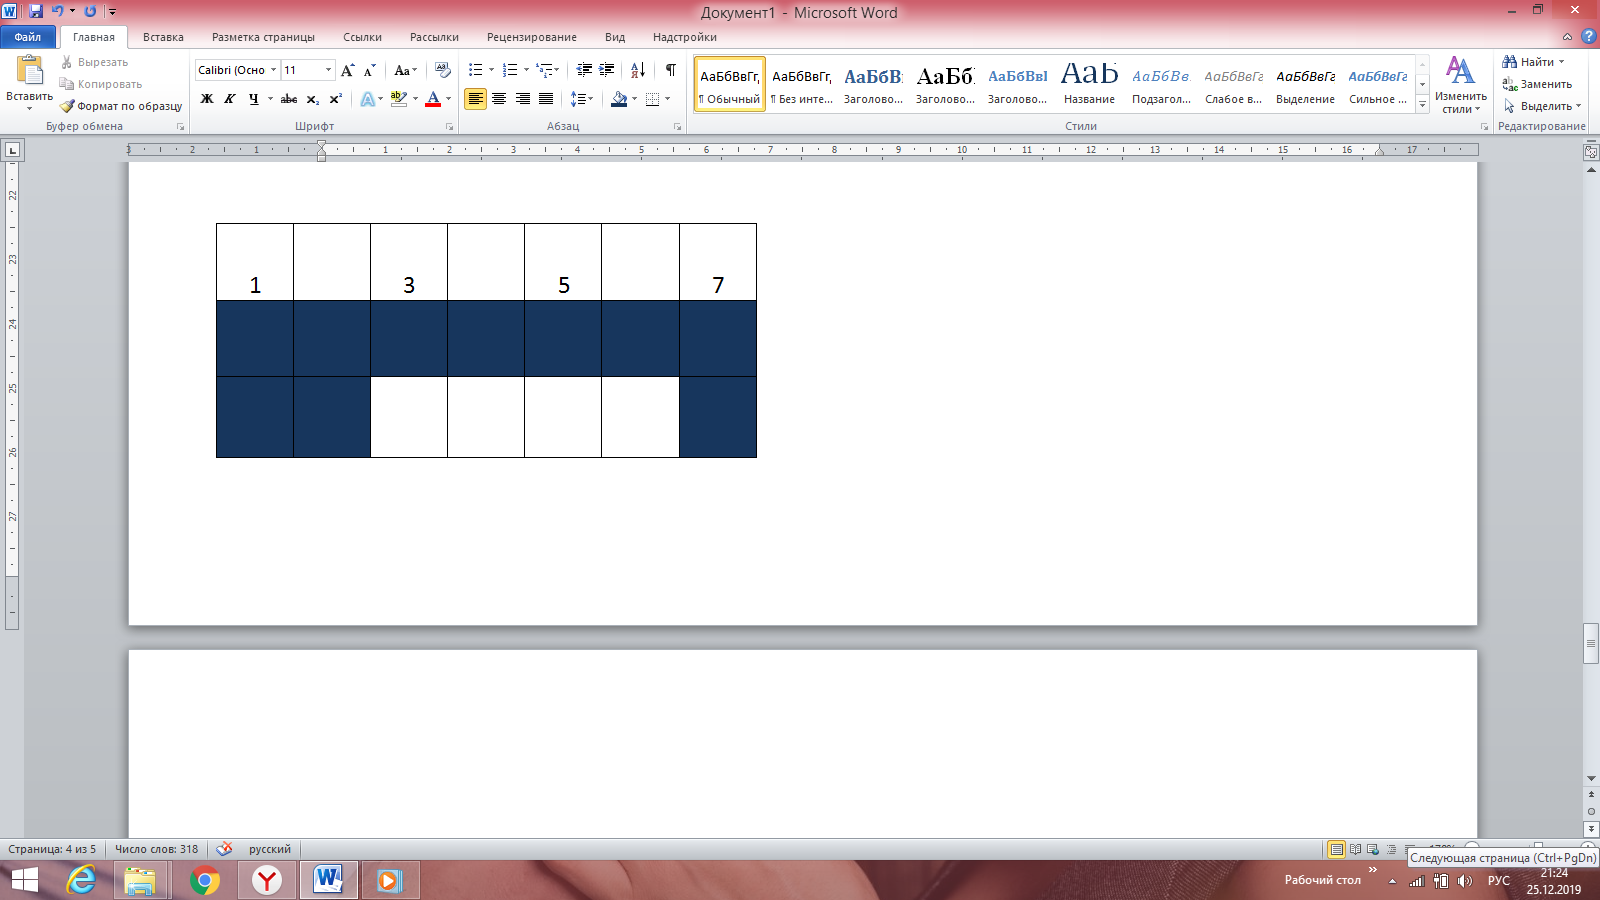The height and width of the screenshot is (900, 1600).
Task: Expand the line spacing dropdown
Action: [x=591, y=99]
